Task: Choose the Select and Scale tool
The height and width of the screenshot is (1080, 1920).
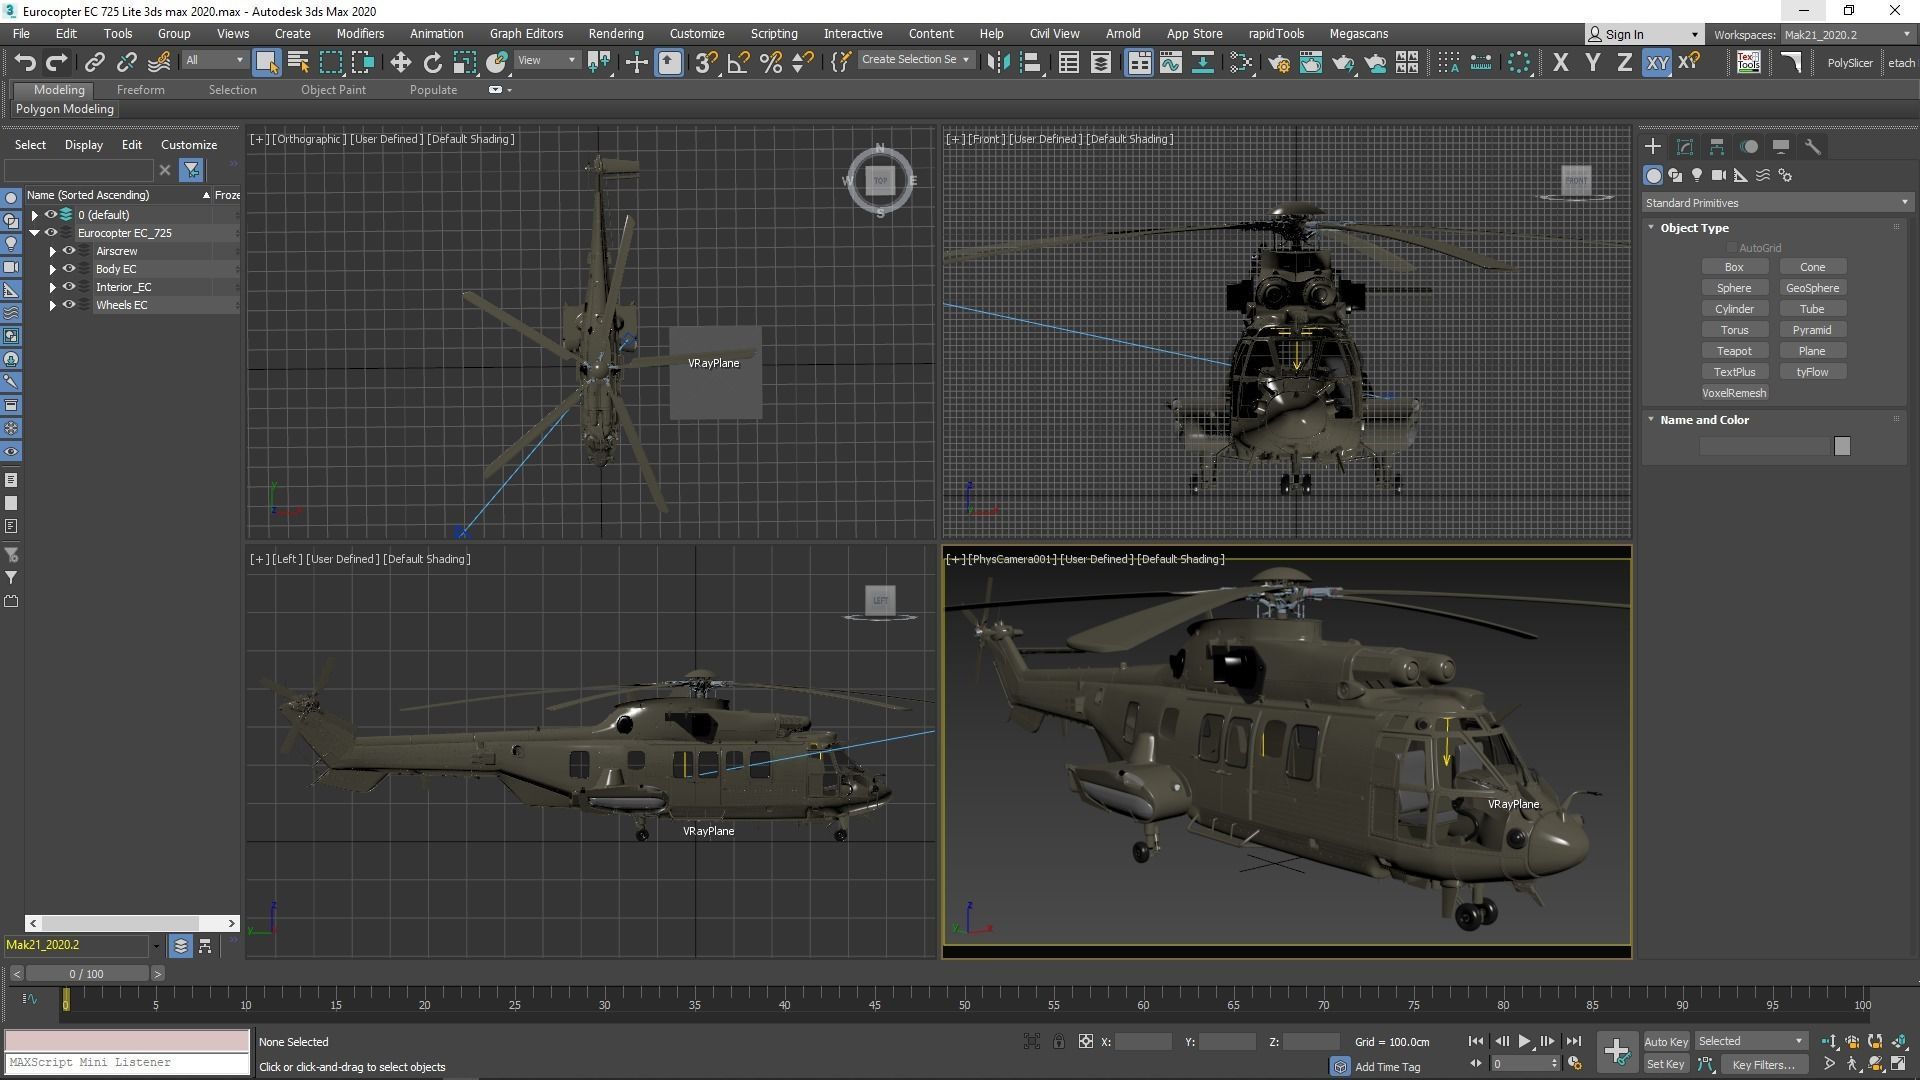Action: pos(464,62)
